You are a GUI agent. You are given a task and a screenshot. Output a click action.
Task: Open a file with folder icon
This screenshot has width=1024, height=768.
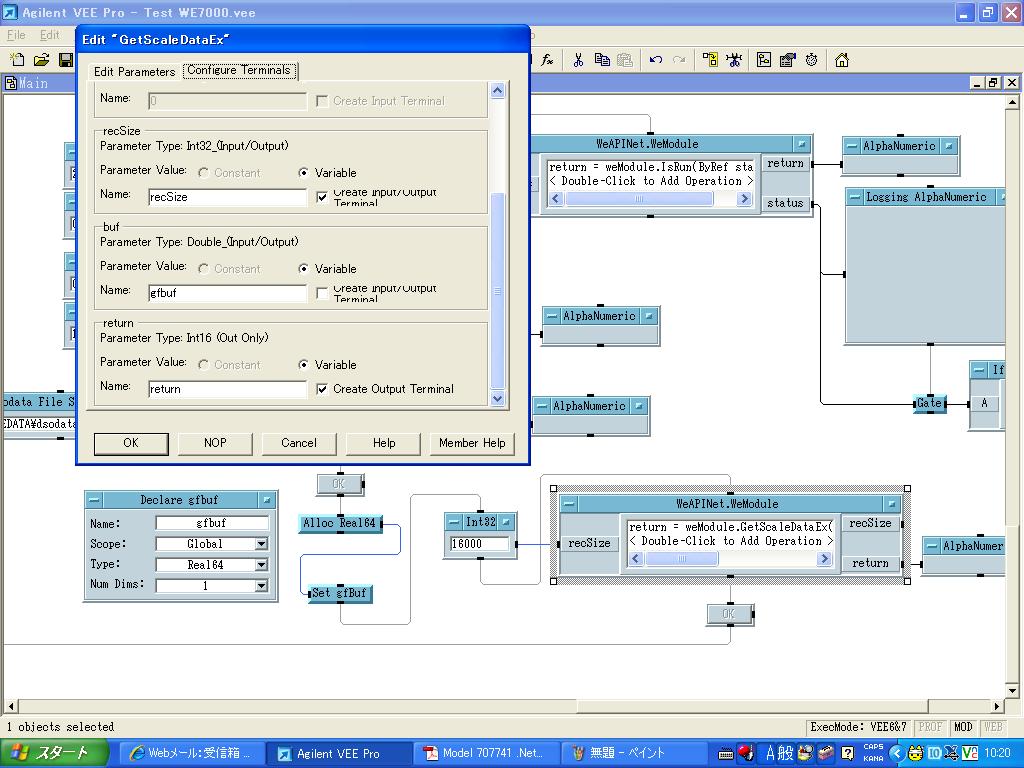[x=41, y=60]
